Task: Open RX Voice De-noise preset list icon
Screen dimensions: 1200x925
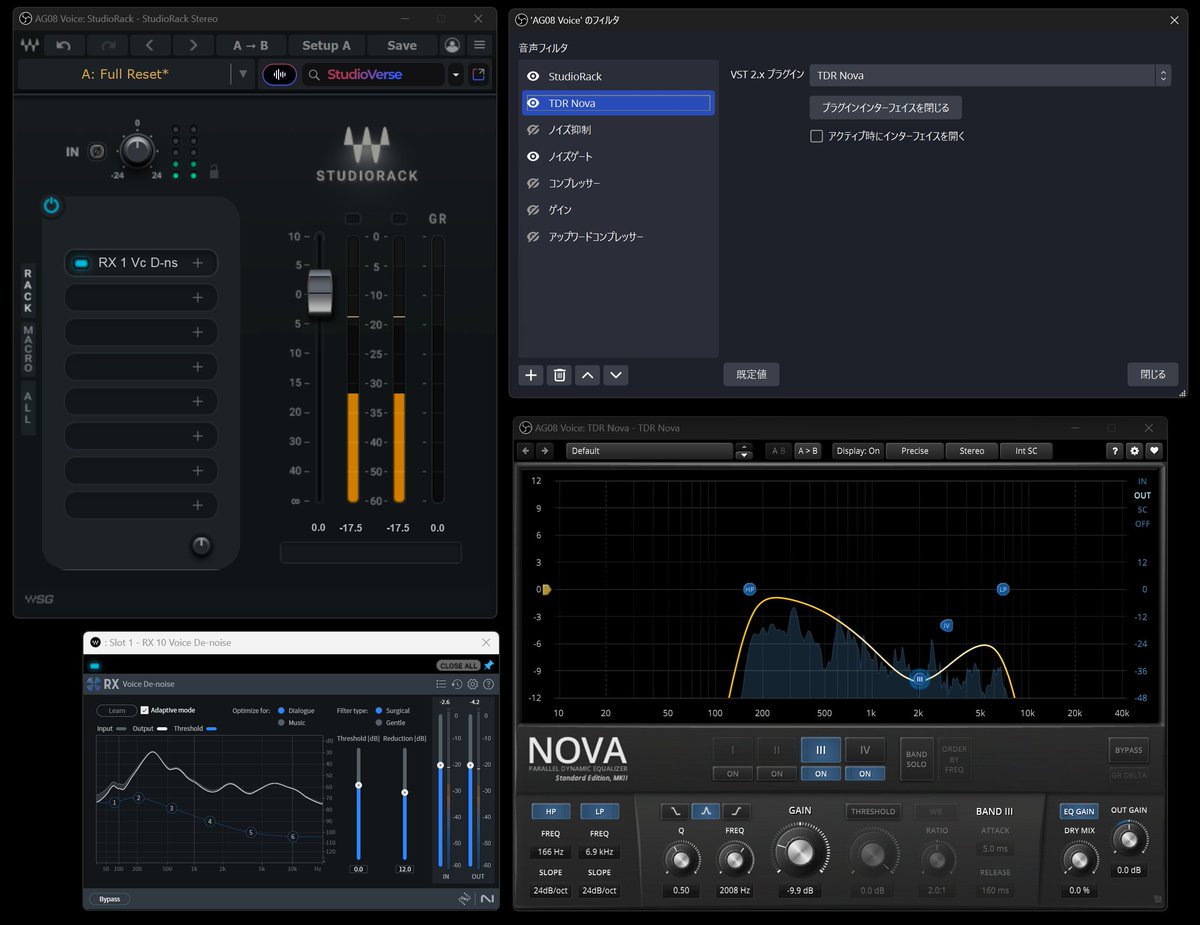Action: 441,684
